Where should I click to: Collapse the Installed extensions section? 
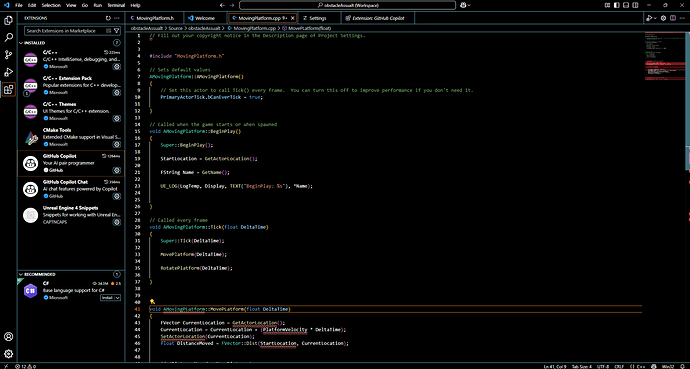[21, 43]
